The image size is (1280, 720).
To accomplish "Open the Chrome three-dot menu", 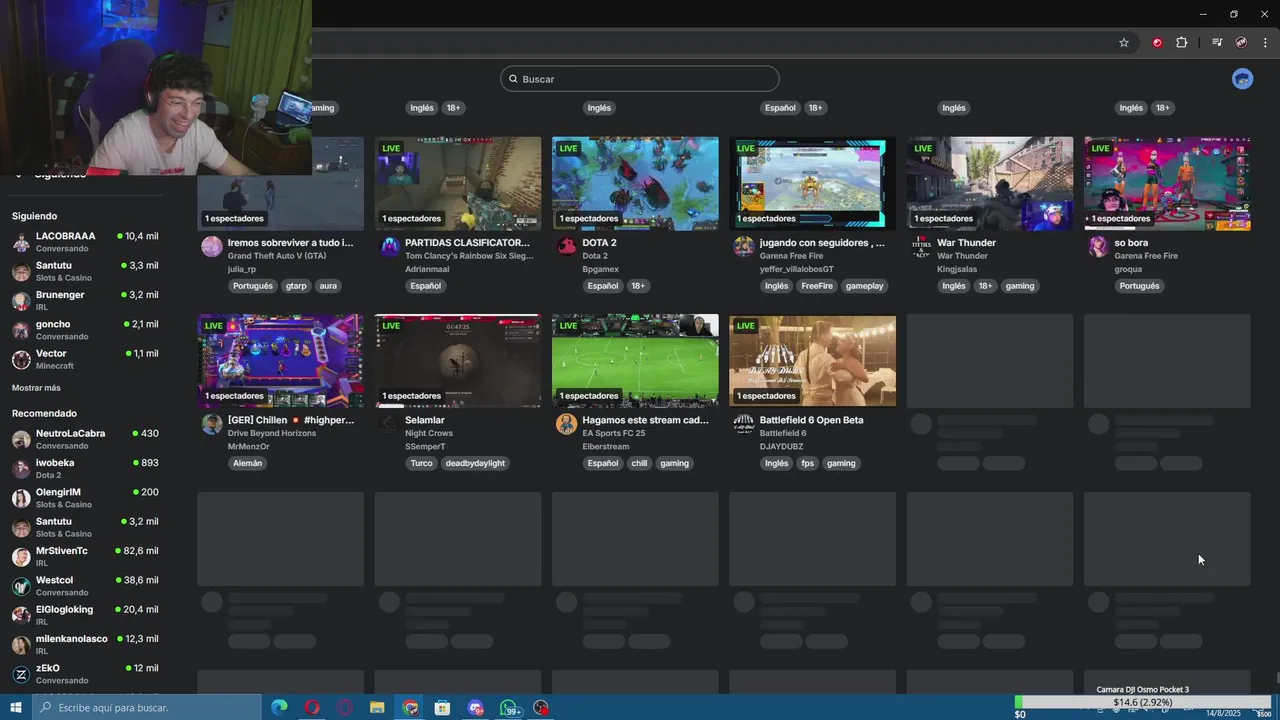I will (1266, 43).
